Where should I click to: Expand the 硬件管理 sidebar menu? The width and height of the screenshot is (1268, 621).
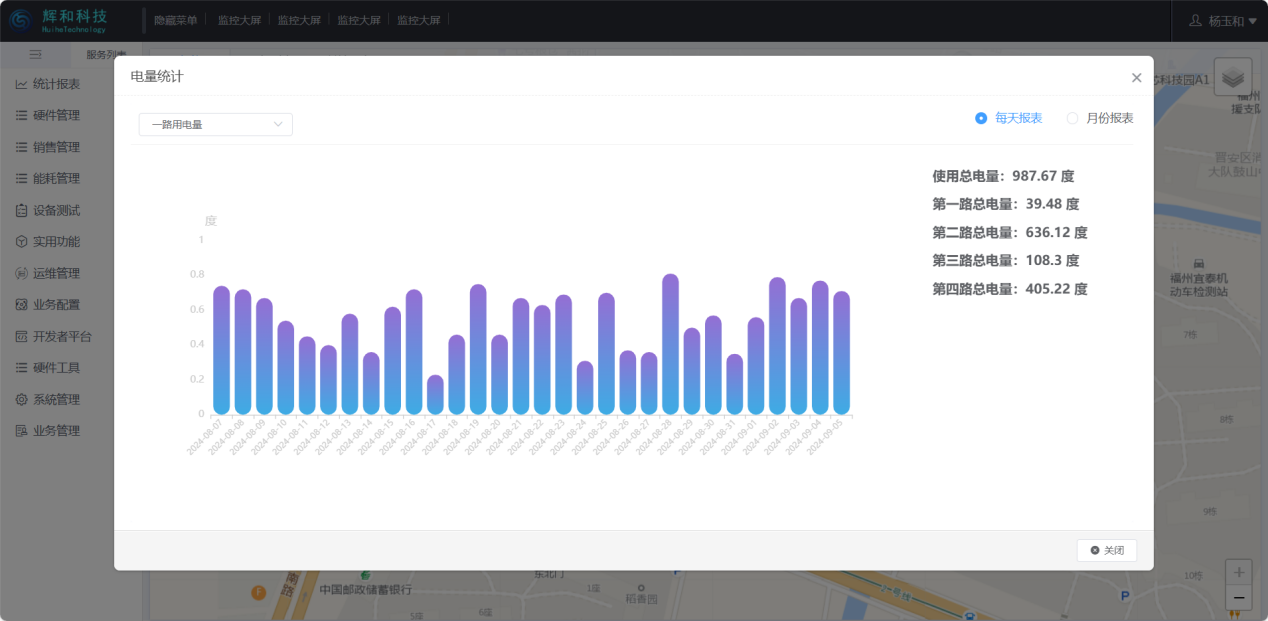56,115
